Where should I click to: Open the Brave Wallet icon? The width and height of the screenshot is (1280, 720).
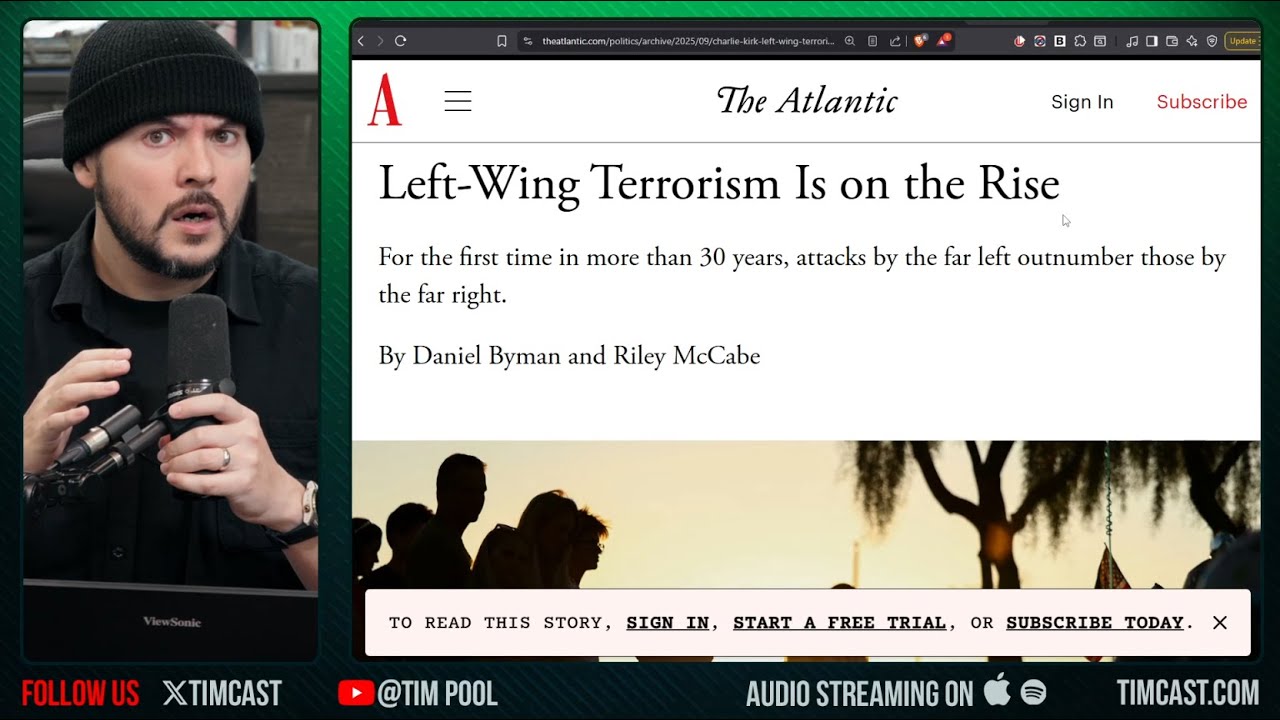(x=1172, y=41)
